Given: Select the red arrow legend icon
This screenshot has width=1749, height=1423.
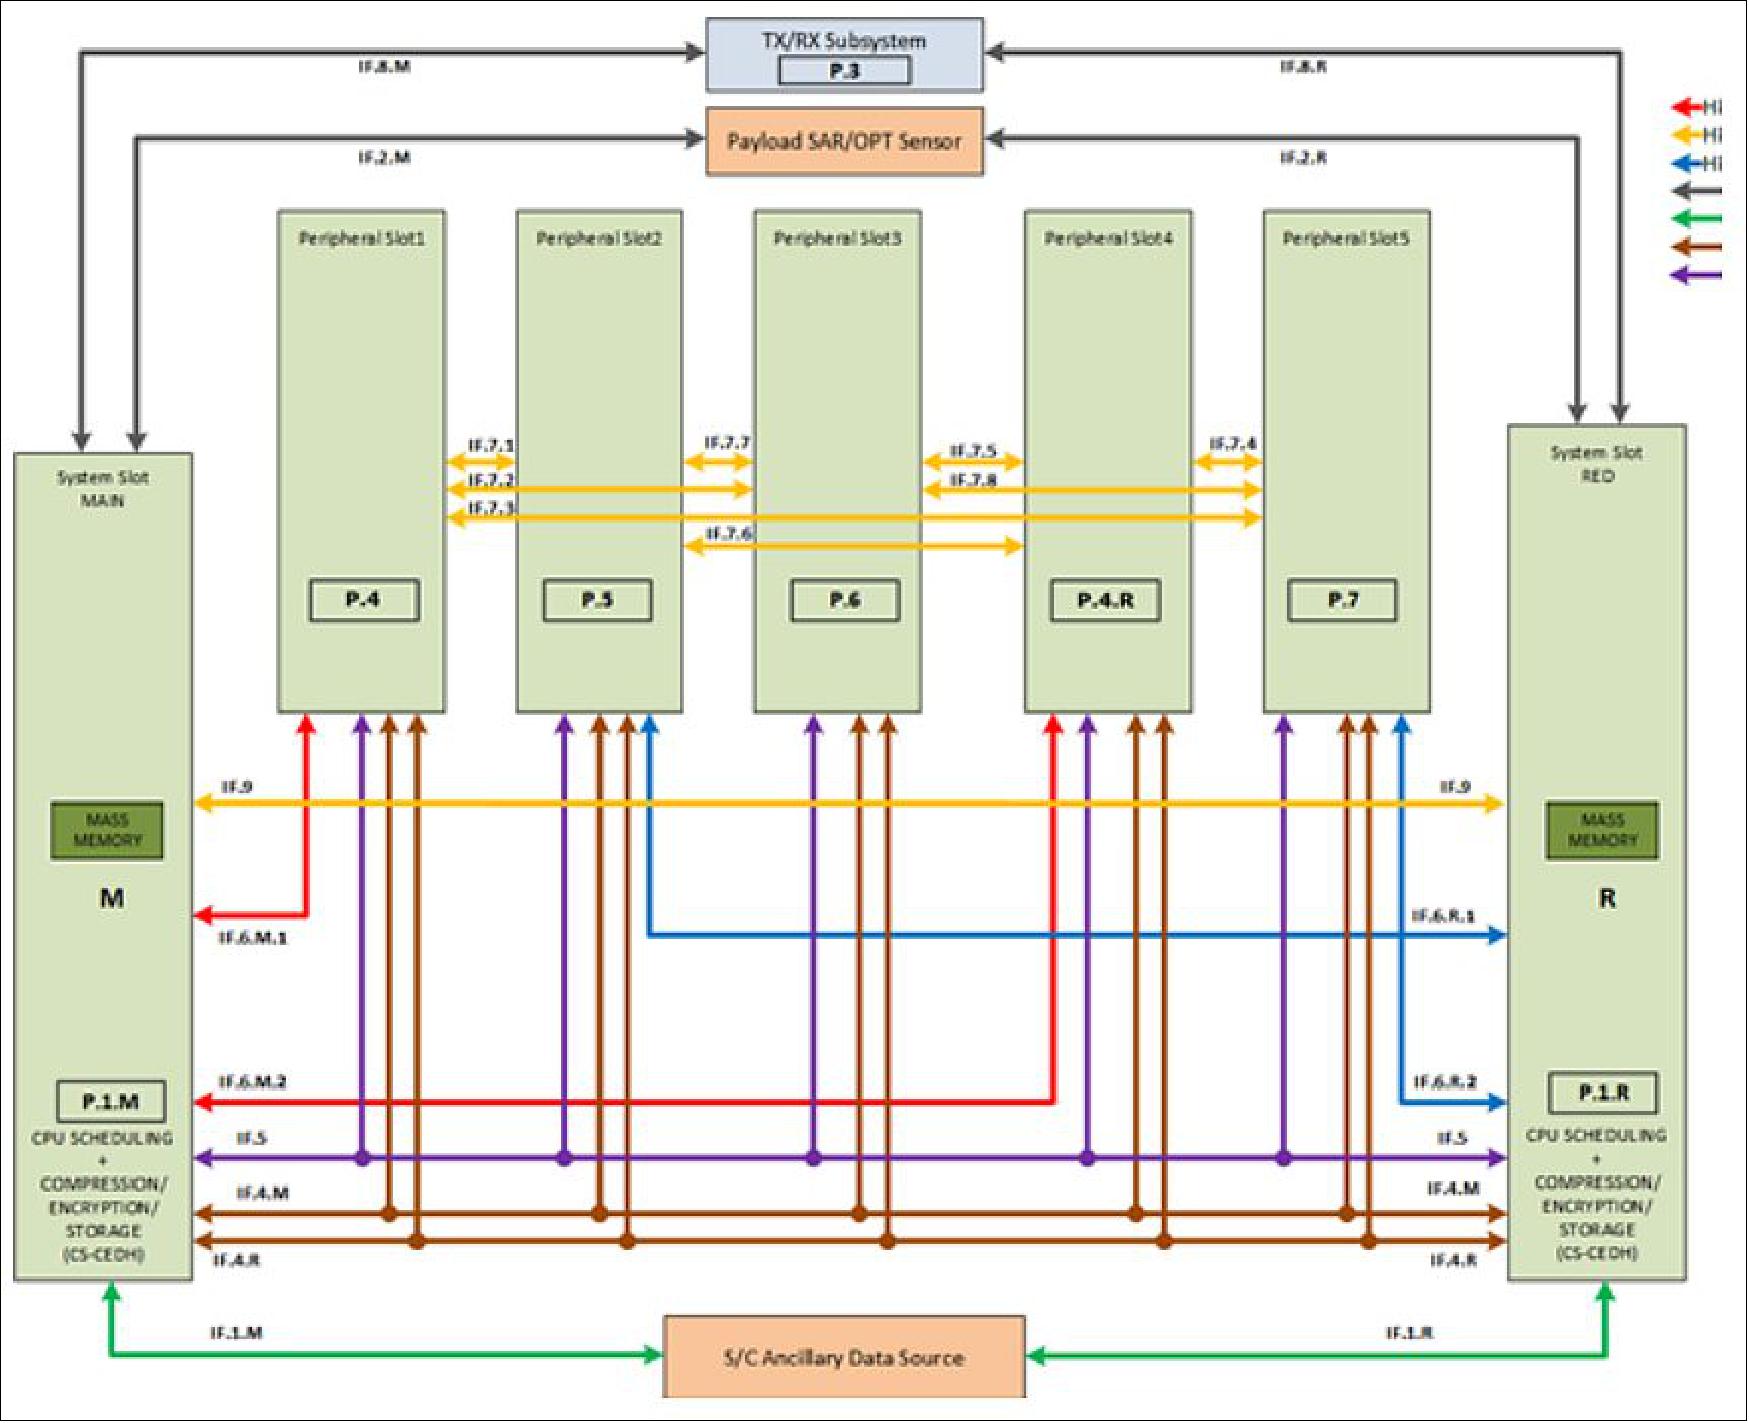Looking at the screenshot, I should (x=1688, y=105).
